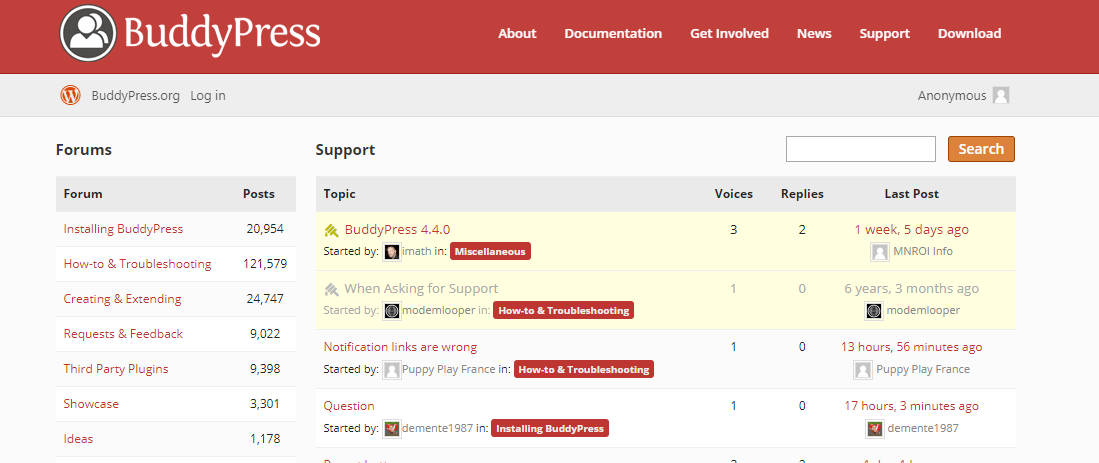This screenshot has height=463, width=1099.
Task: Open the When Asking for Support topic
Action: [421, 288]
